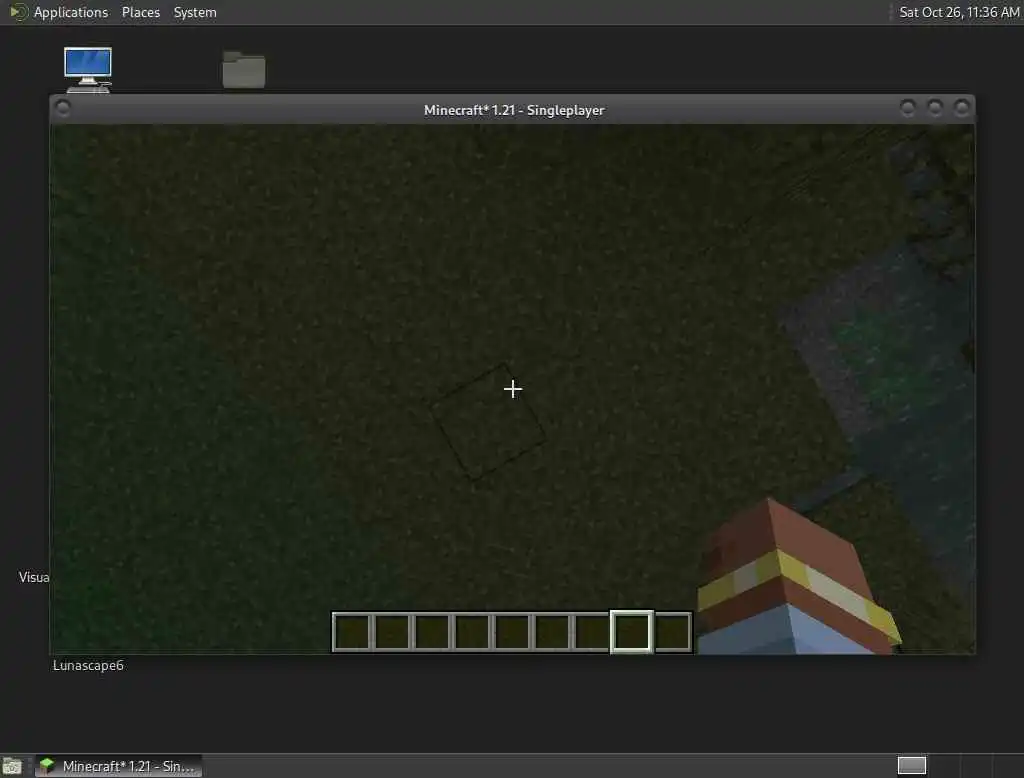Select the fifth hotbar slot
Image resolution: width=1024 pixels, height=778 pixels.
(512, 632)
